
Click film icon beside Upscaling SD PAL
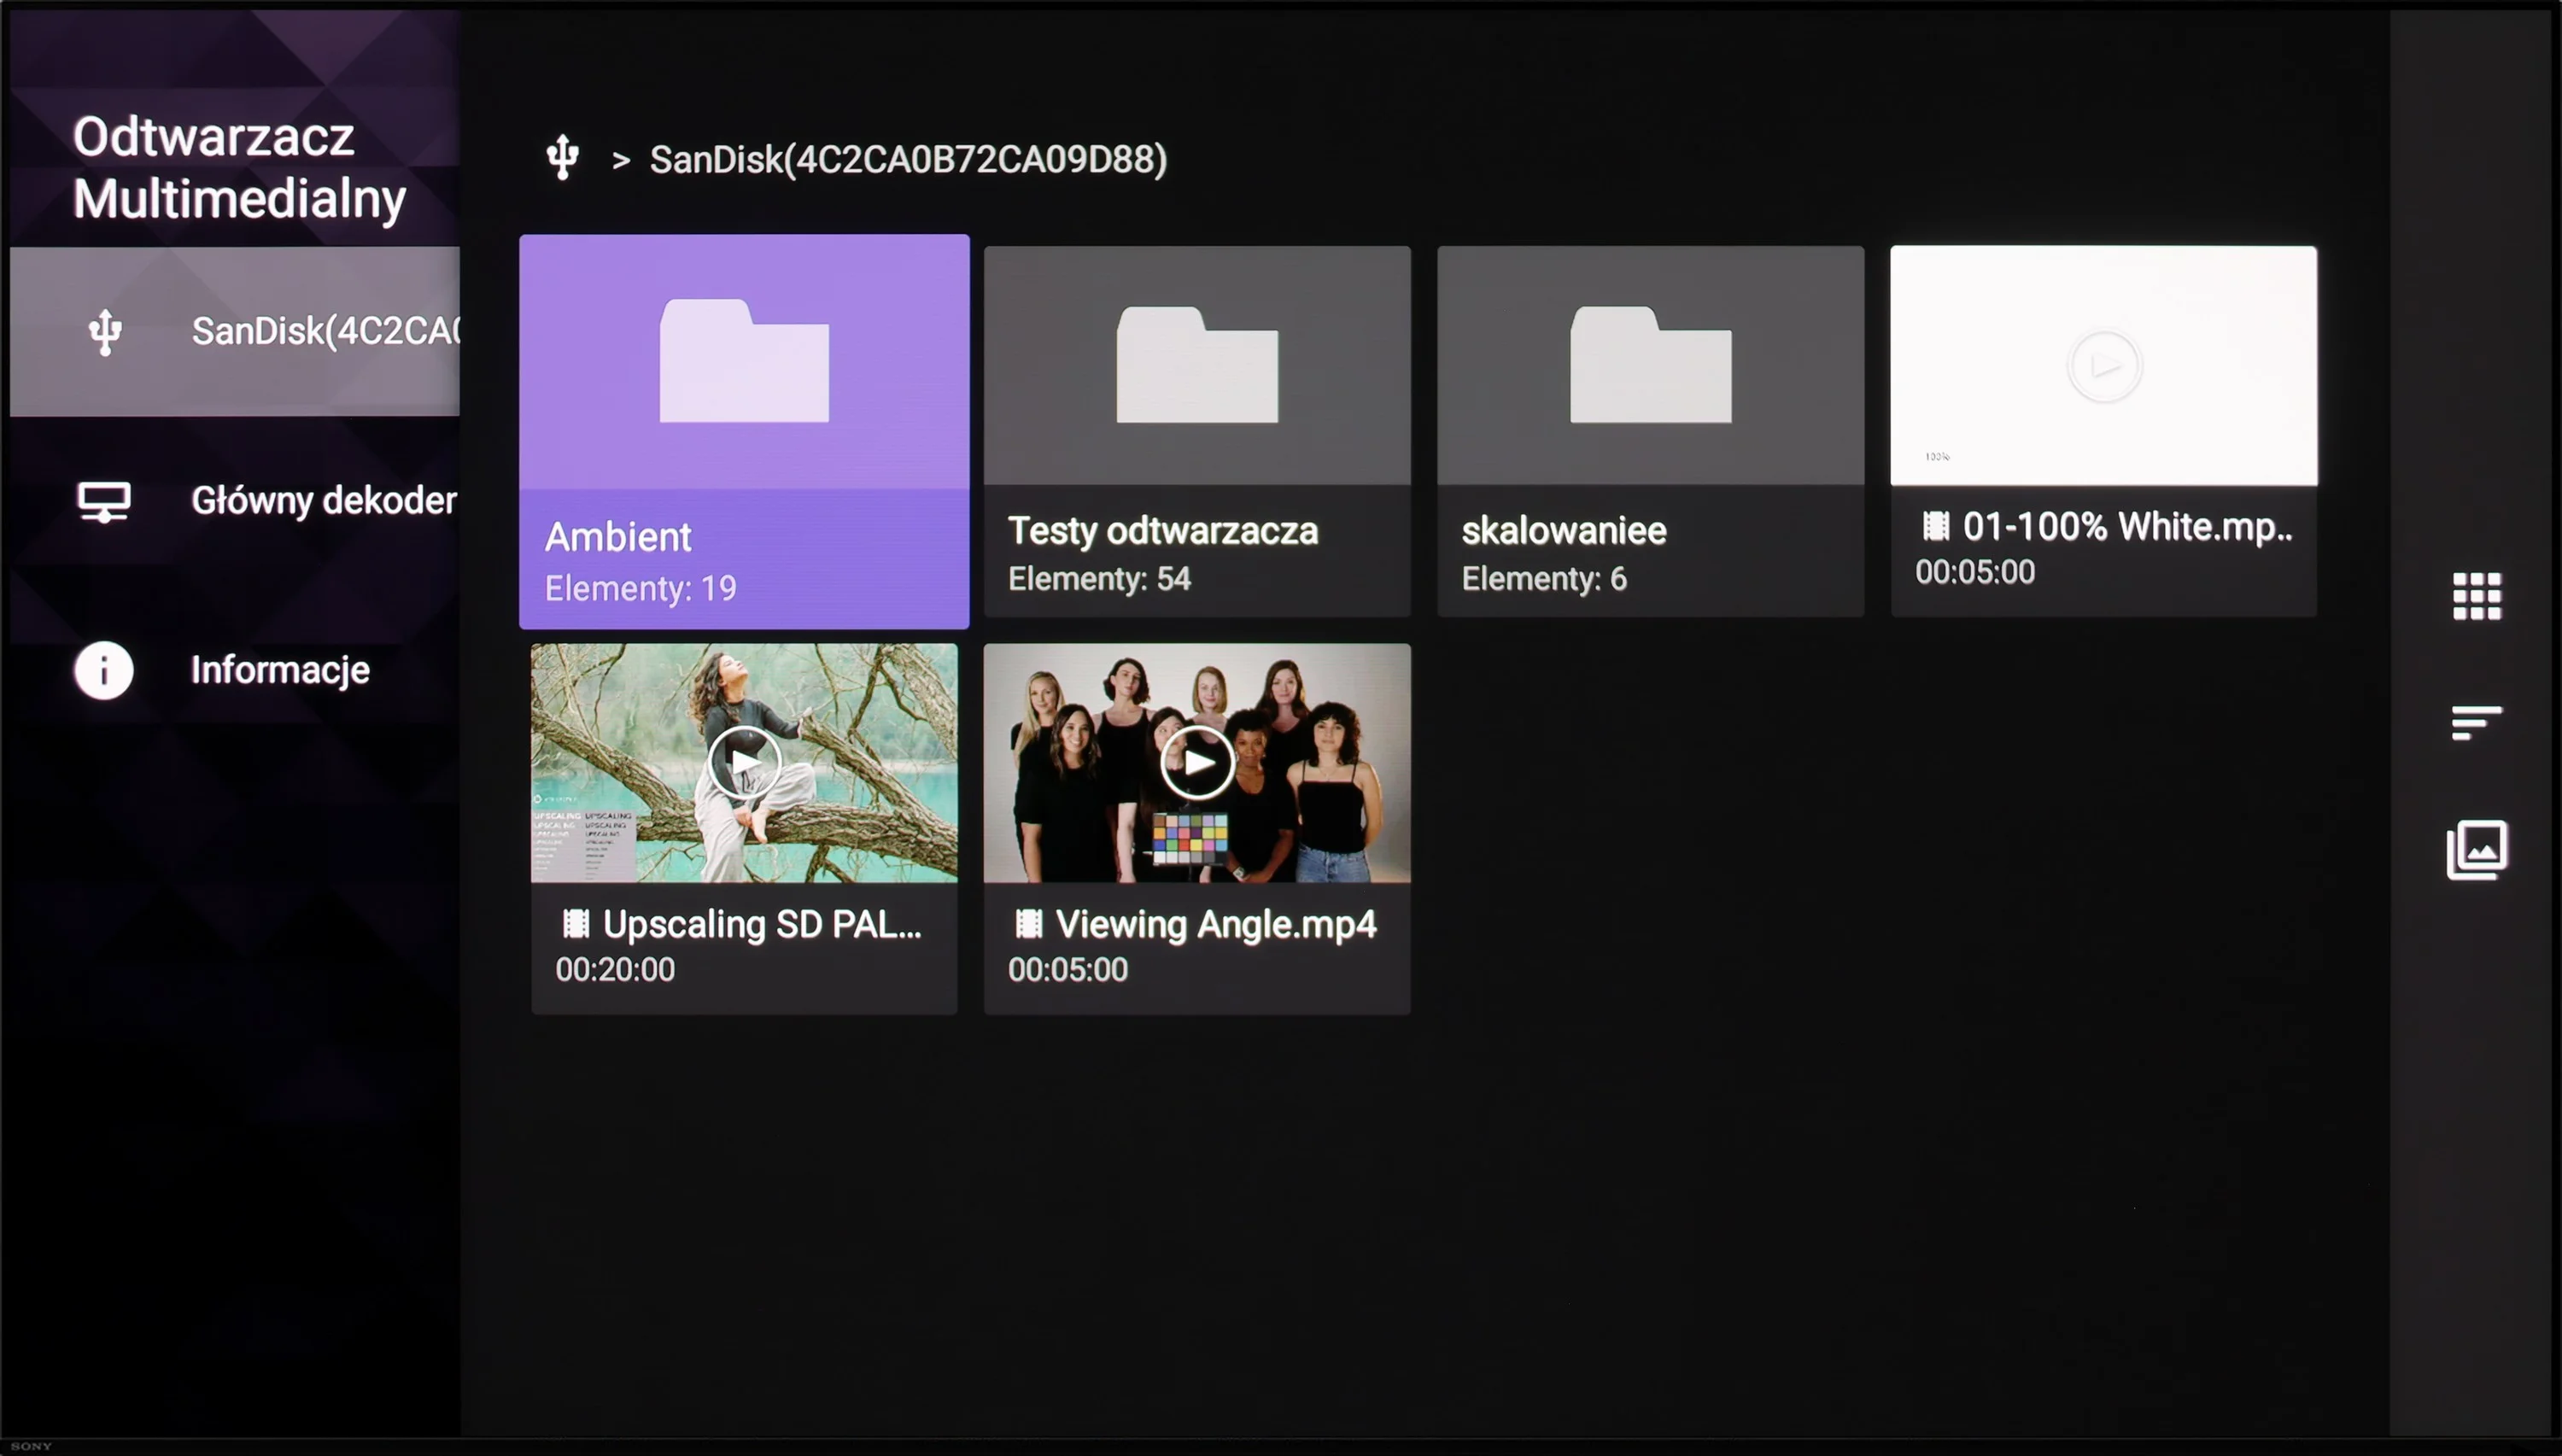coord(575,923)
